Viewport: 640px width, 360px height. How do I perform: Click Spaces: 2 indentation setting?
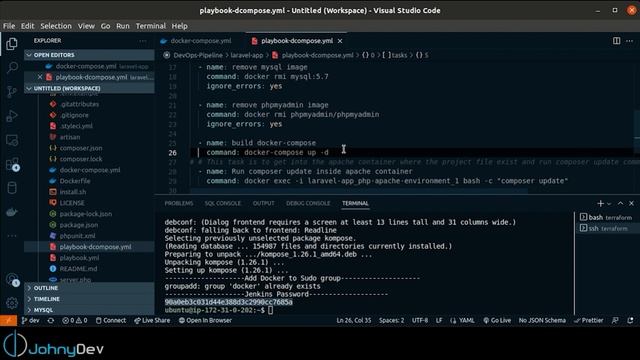(x=391, y=320)
